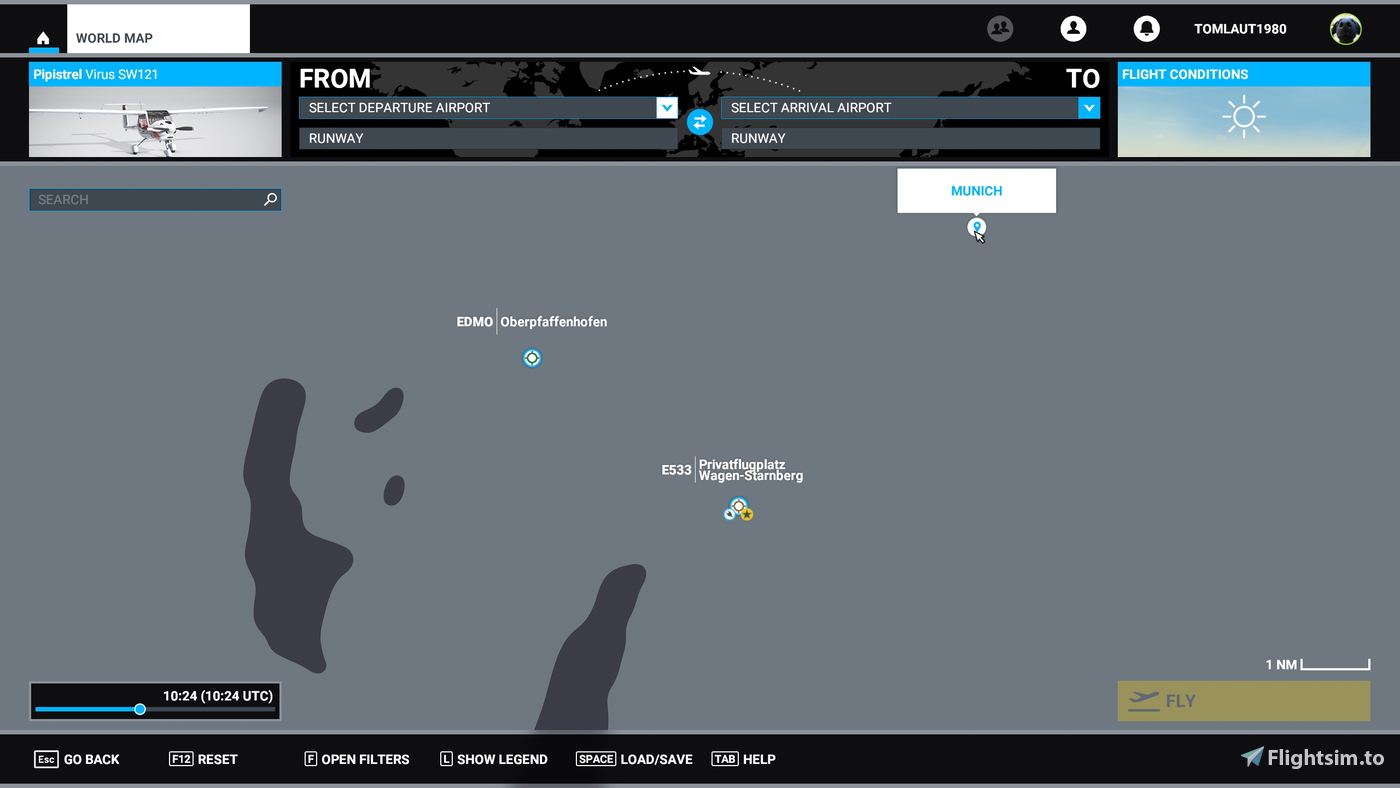The height and width of the screenshot is (788, 1400).
Task: Open the user profile icon
Action: click(1073, 29)
